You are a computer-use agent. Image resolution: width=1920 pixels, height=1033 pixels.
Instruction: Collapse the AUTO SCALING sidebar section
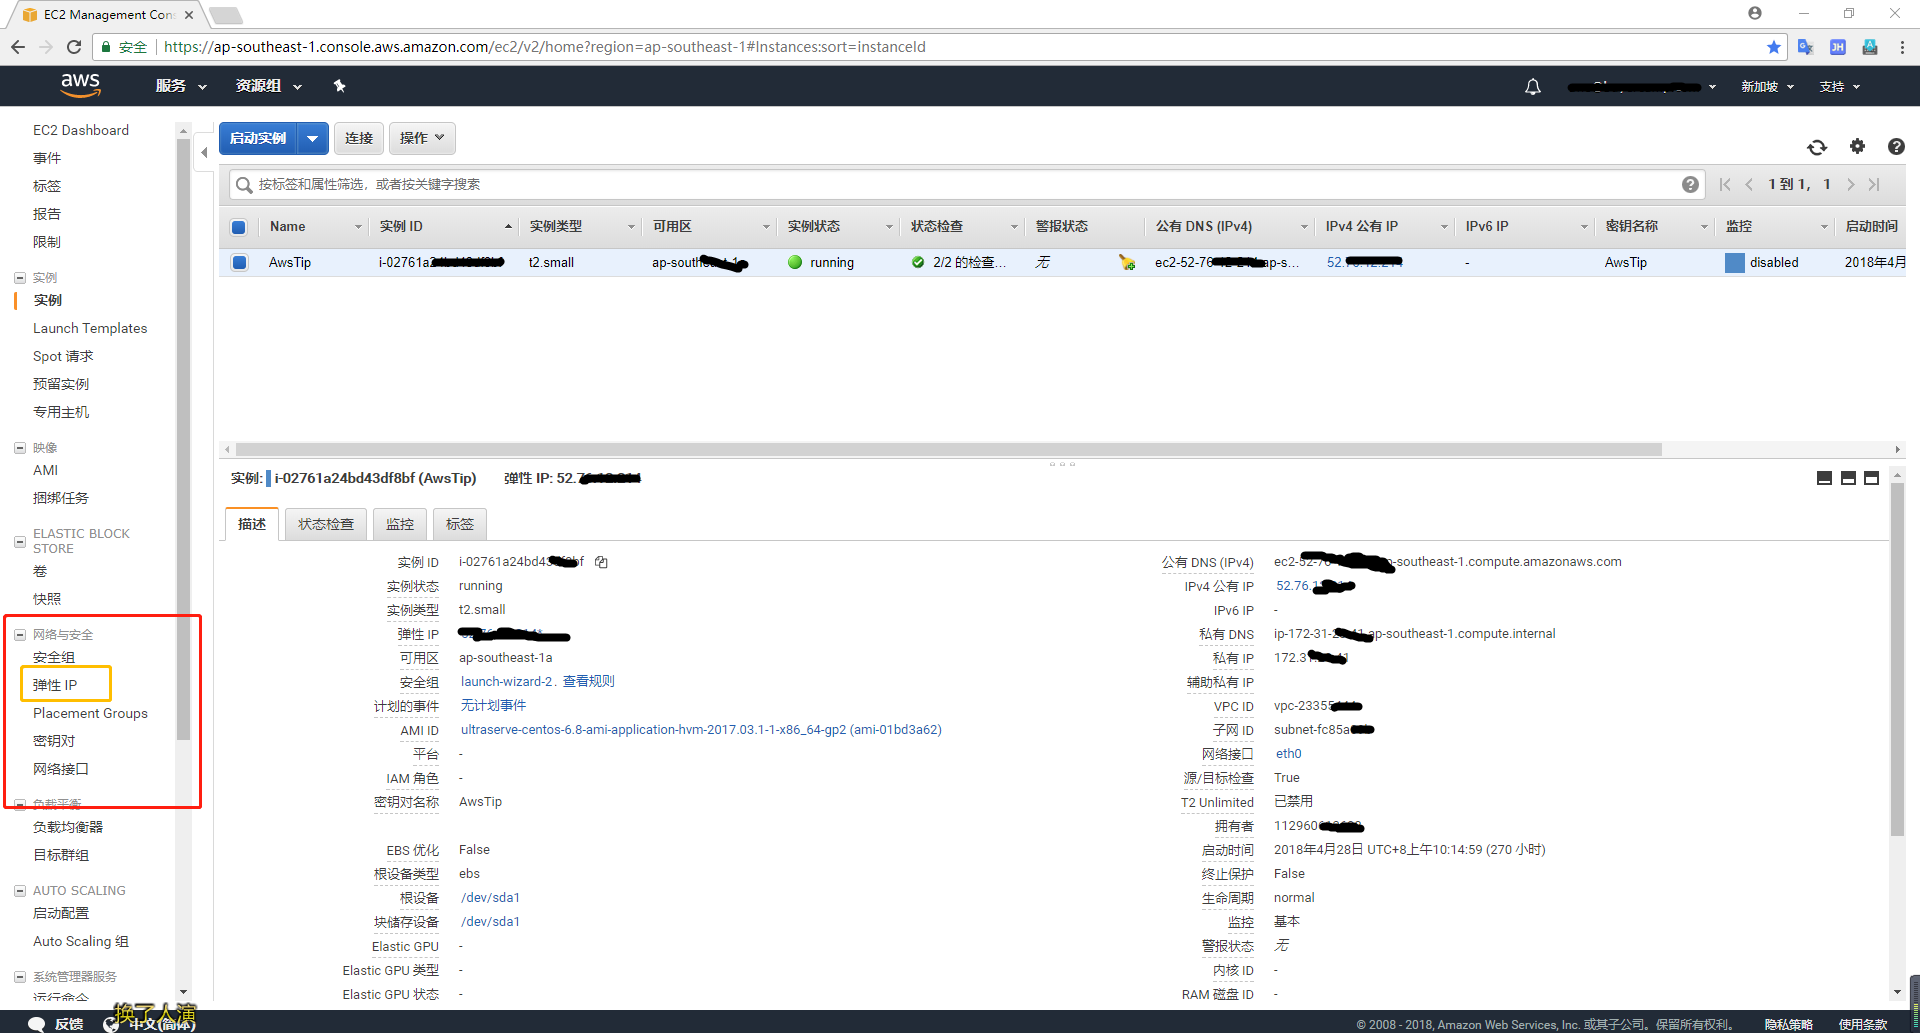[20, 891]
